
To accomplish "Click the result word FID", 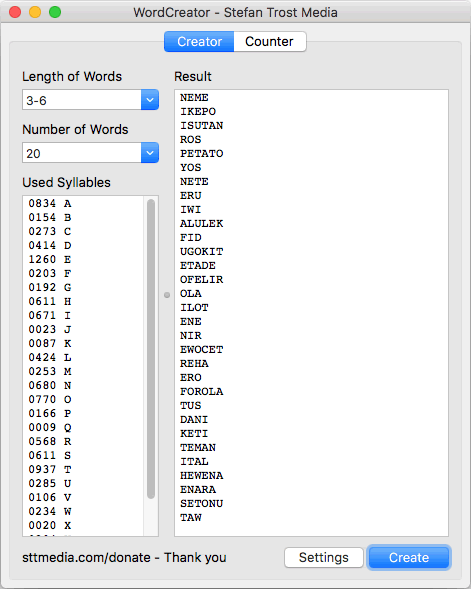I will coord(191,238).
